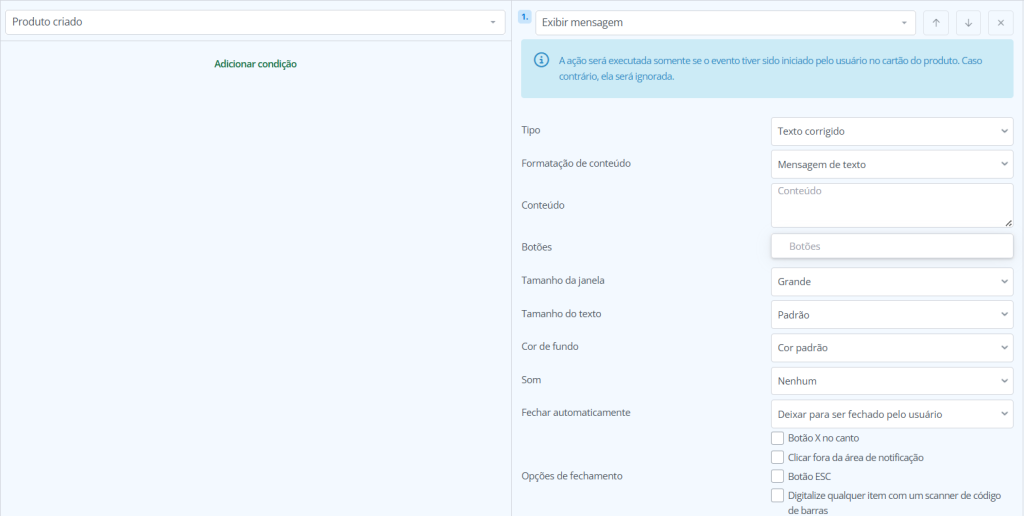Open 'Formatação de conteúdo' dropdown

point(892,164)
